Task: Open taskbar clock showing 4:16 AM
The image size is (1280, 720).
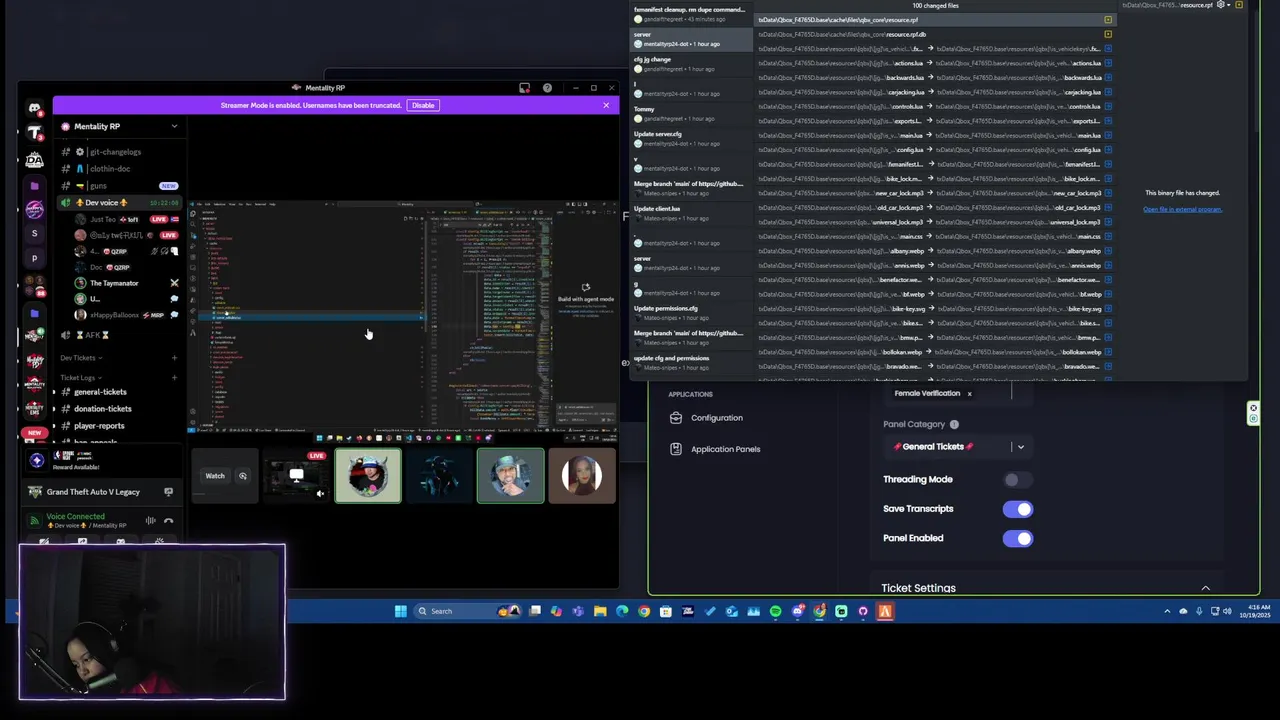Action: click(x=1257, y=611)
